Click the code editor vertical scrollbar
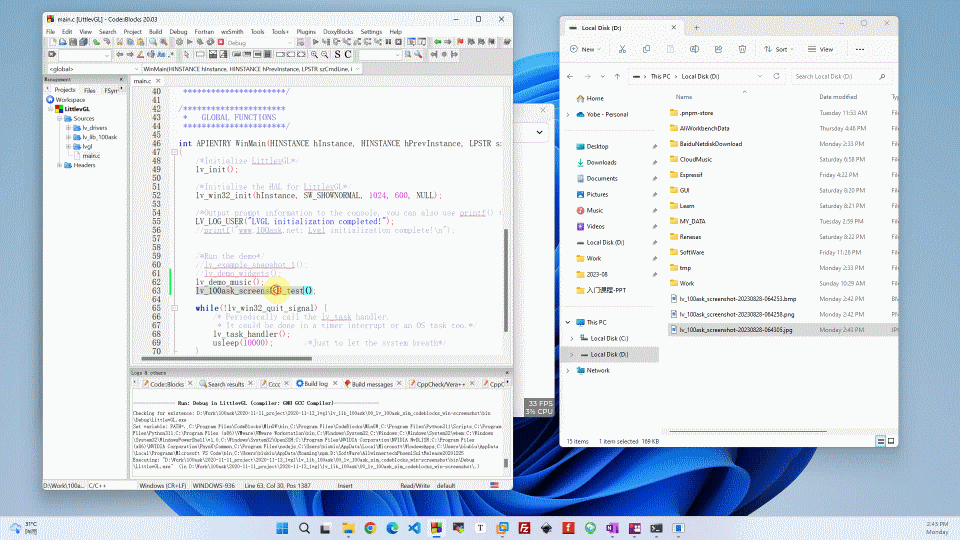This screenshot has width=960, height=540. (506, 280)
